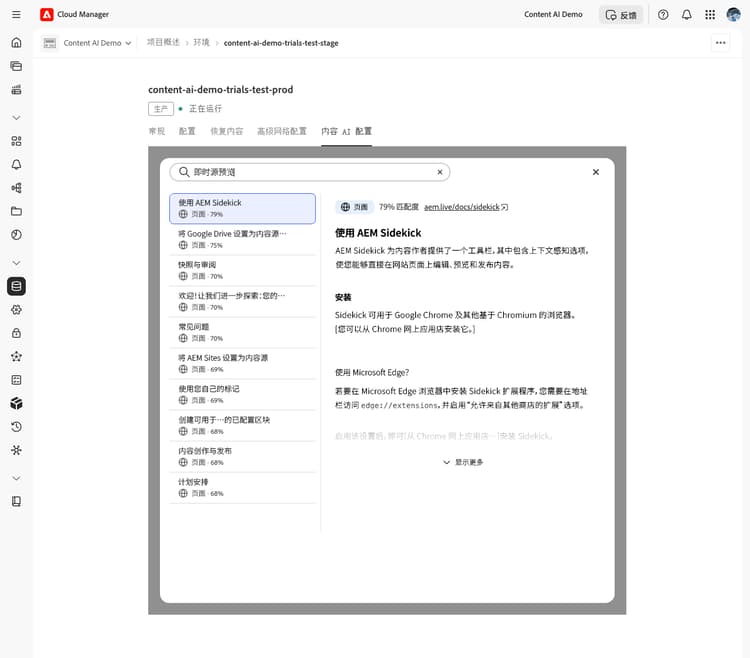This screenshot has height=658, width=750.
Task: Open the hierarchy tree sidebar icon
Action: [x=16, y=188]
